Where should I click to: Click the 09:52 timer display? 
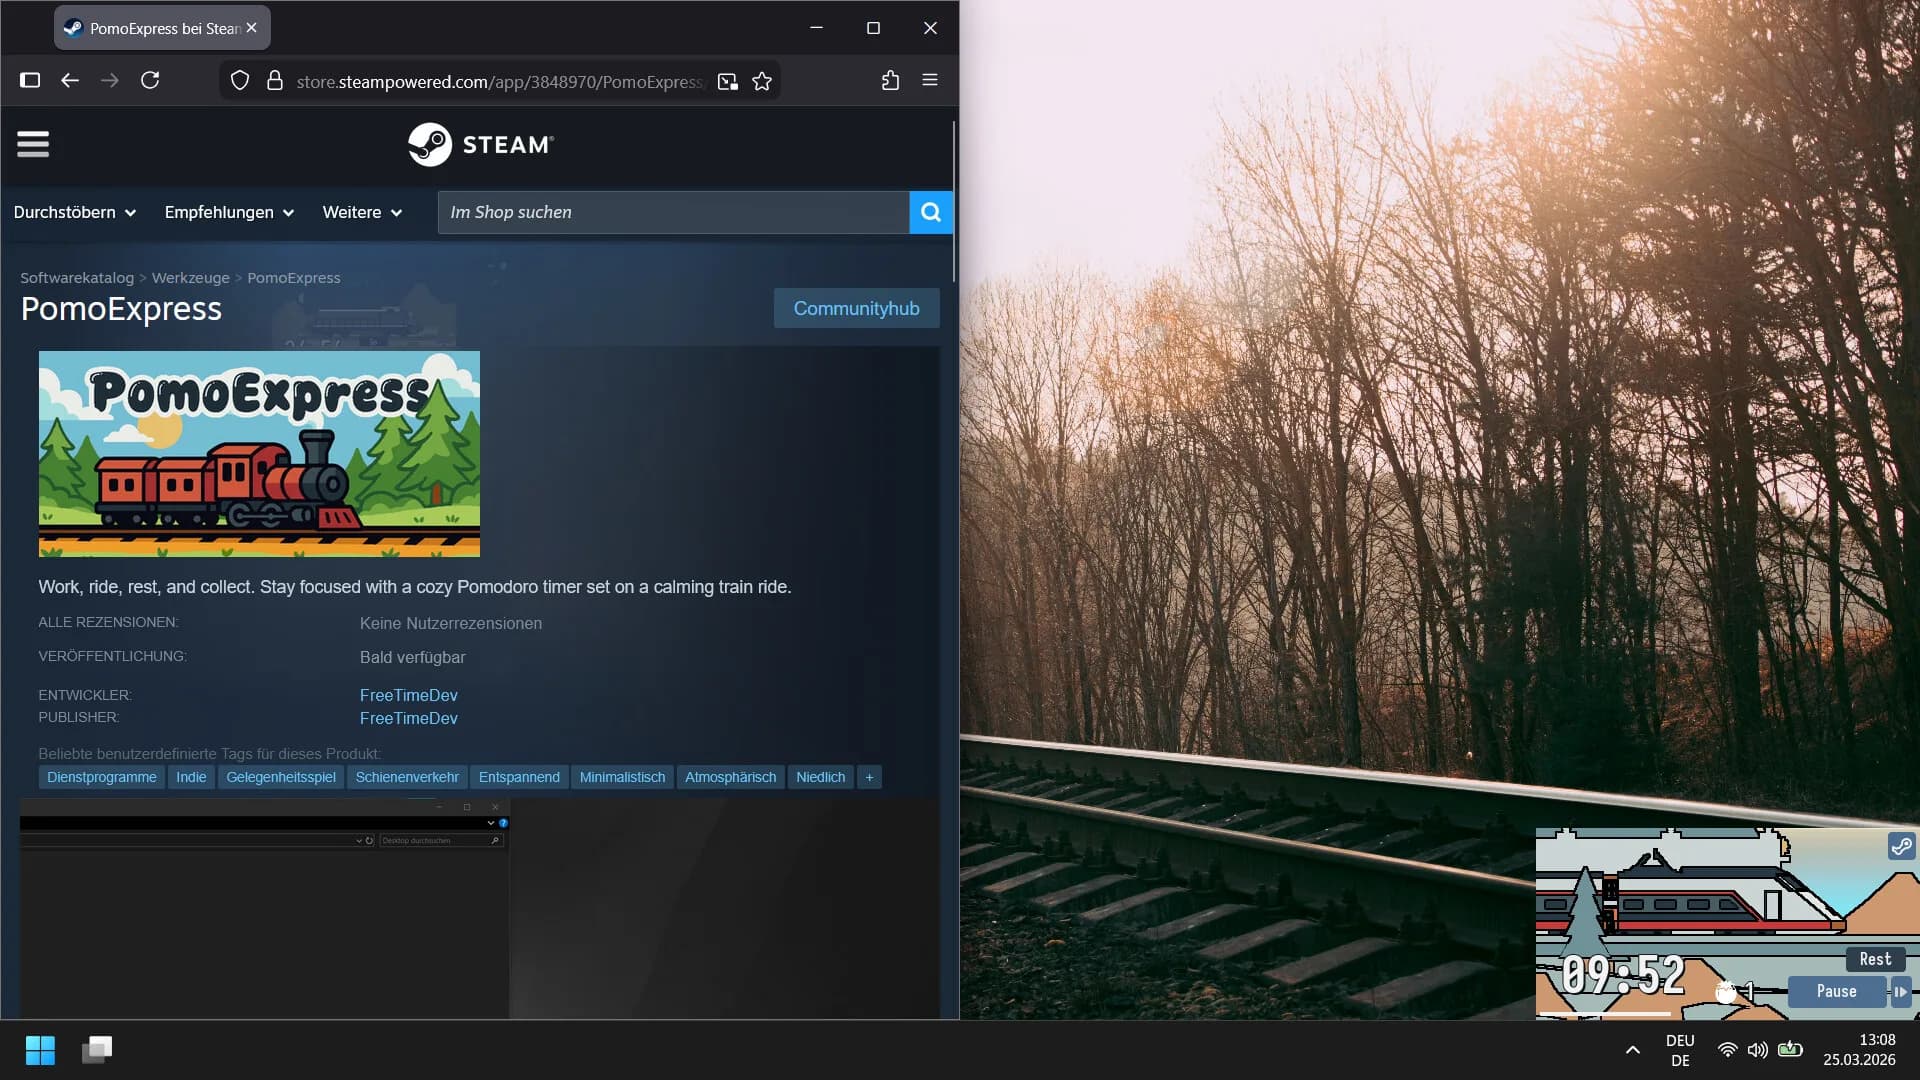(x=1623, y=975)
